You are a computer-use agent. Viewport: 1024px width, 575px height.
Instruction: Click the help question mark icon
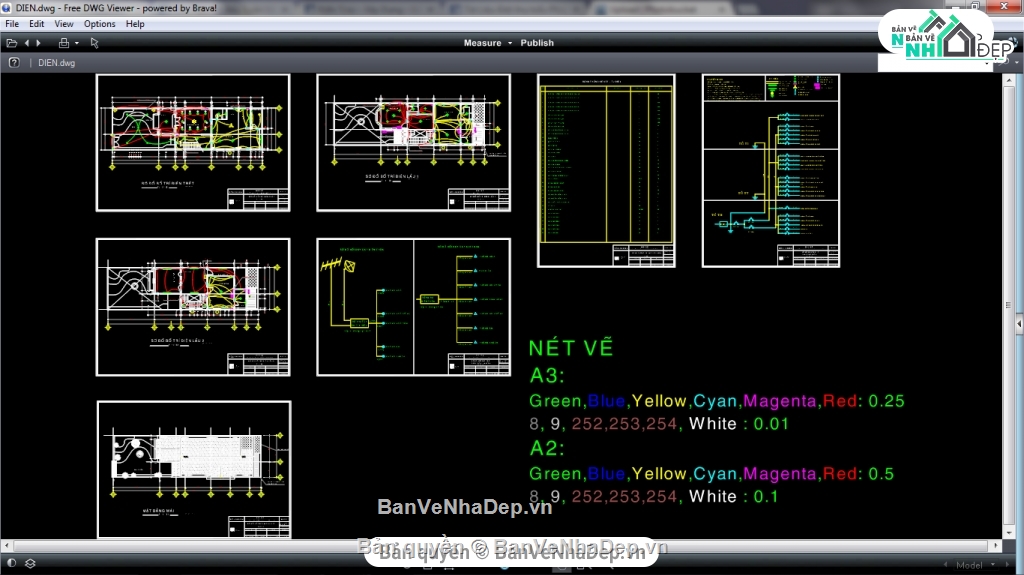tap(14, 62)
